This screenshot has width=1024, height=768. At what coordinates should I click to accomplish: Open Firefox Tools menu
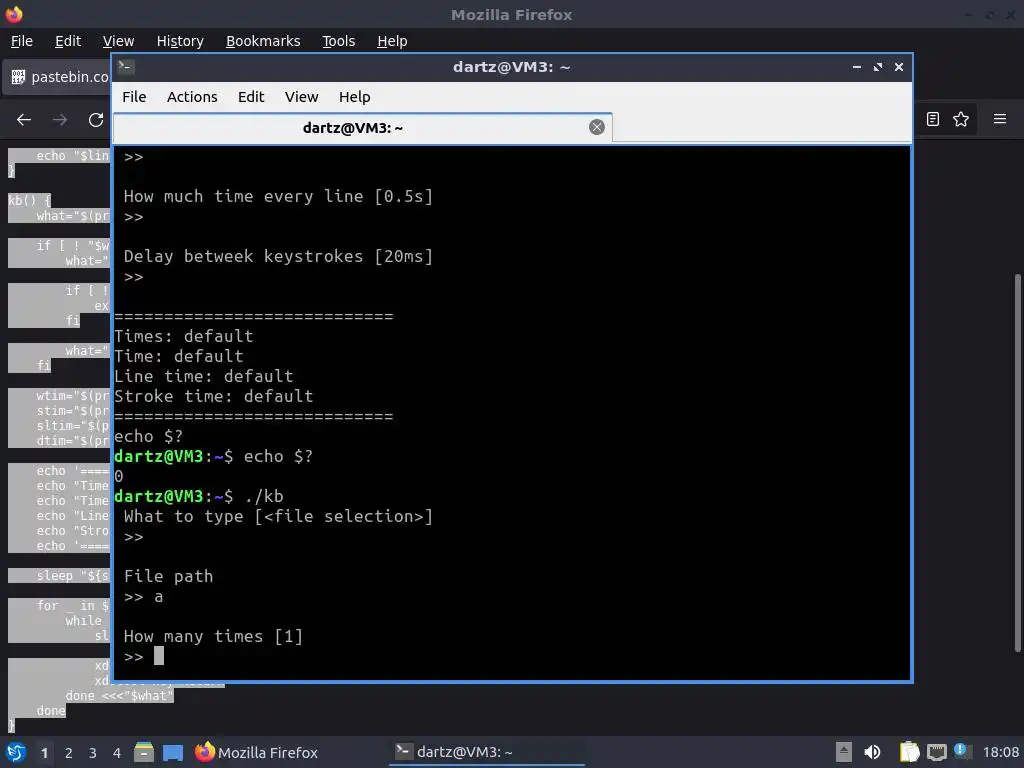tap(338, 41)
